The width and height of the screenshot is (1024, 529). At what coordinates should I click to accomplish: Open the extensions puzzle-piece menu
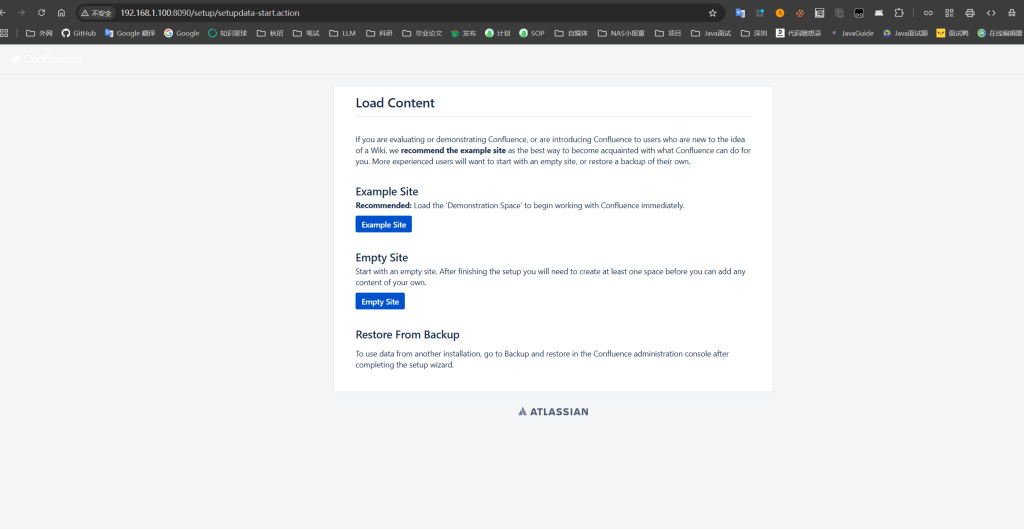point(899,12)
